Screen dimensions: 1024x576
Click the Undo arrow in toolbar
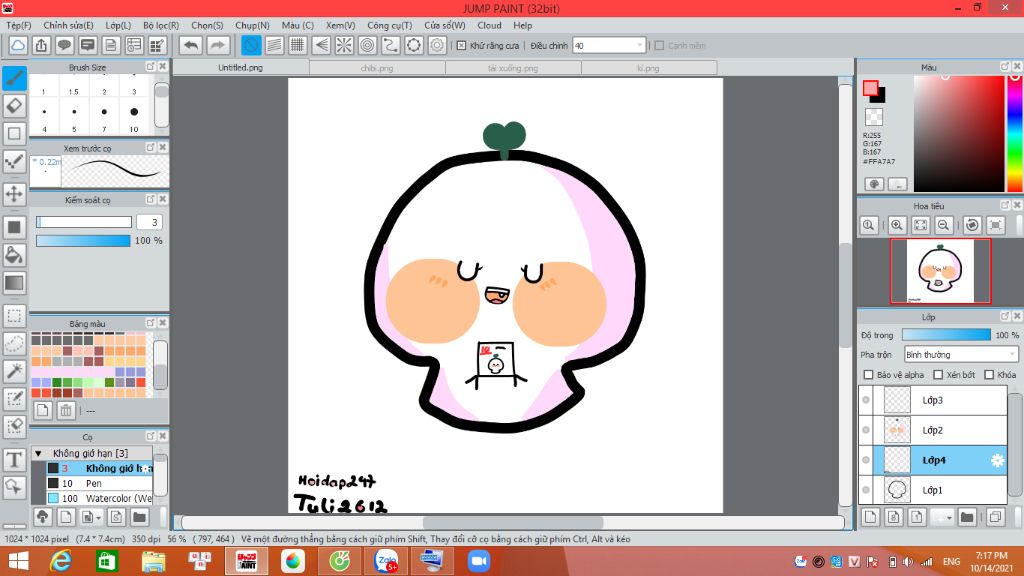point(191,45)
